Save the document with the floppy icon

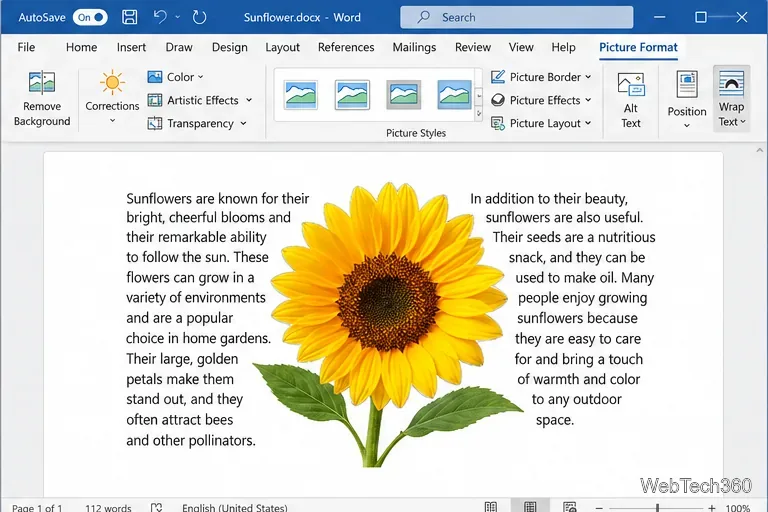click(129, 17)
